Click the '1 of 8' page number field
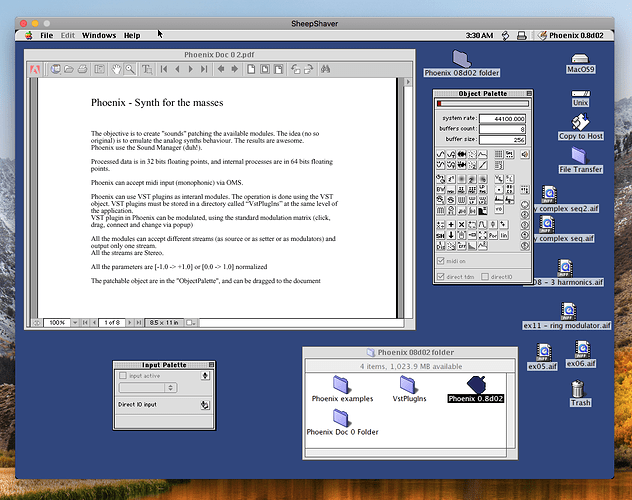632x500 pixels. pyautogui.click(x=112, y=323)
